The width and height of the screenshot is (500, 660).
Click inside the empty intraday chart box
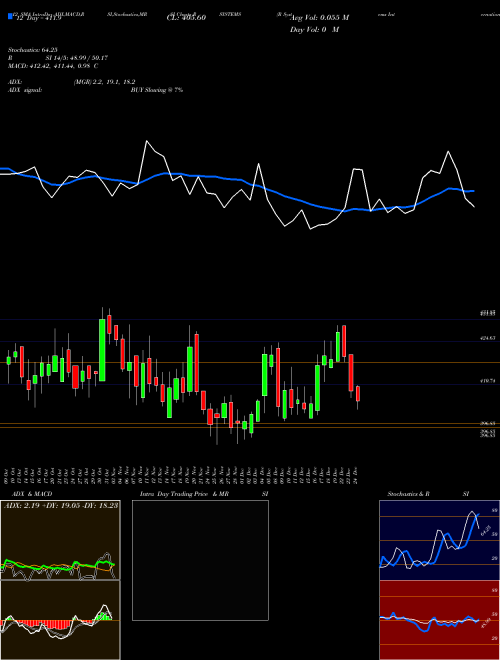tap(200, 560)
